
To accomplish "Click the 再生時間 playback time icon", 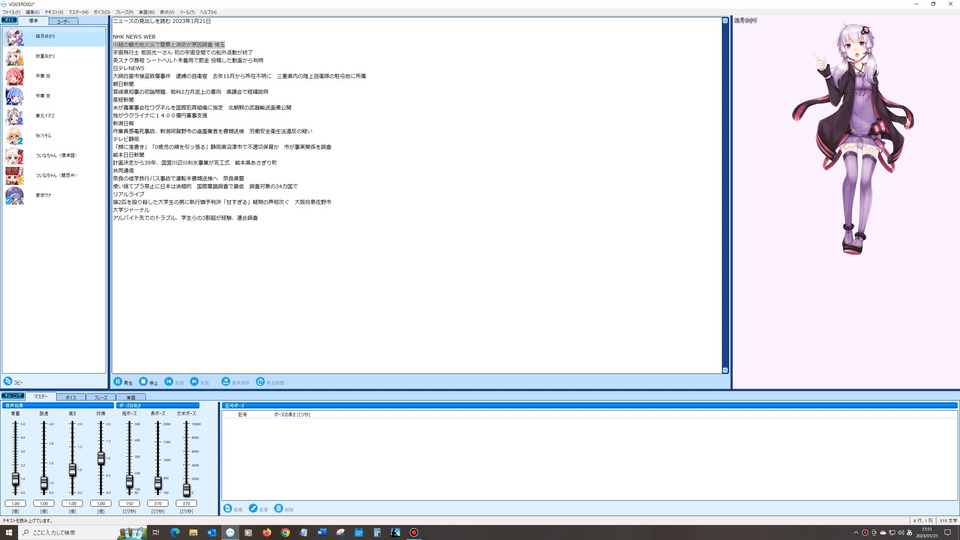I will tap(260, 381).
